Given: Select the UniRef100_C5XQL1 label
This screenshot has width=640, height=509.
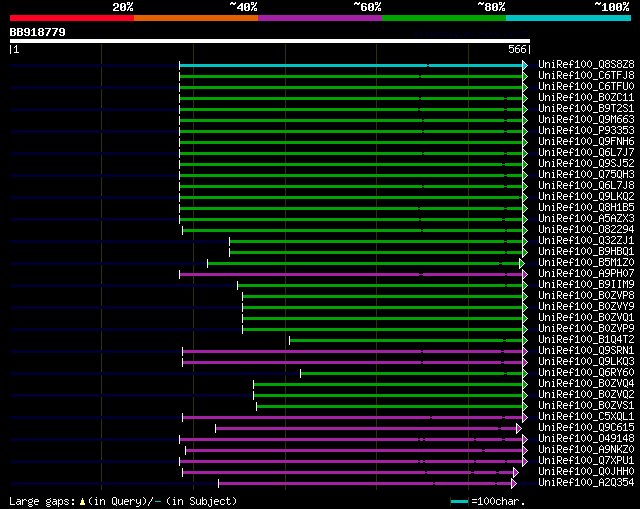Looking at the screenshot, I should pos(586,417).
